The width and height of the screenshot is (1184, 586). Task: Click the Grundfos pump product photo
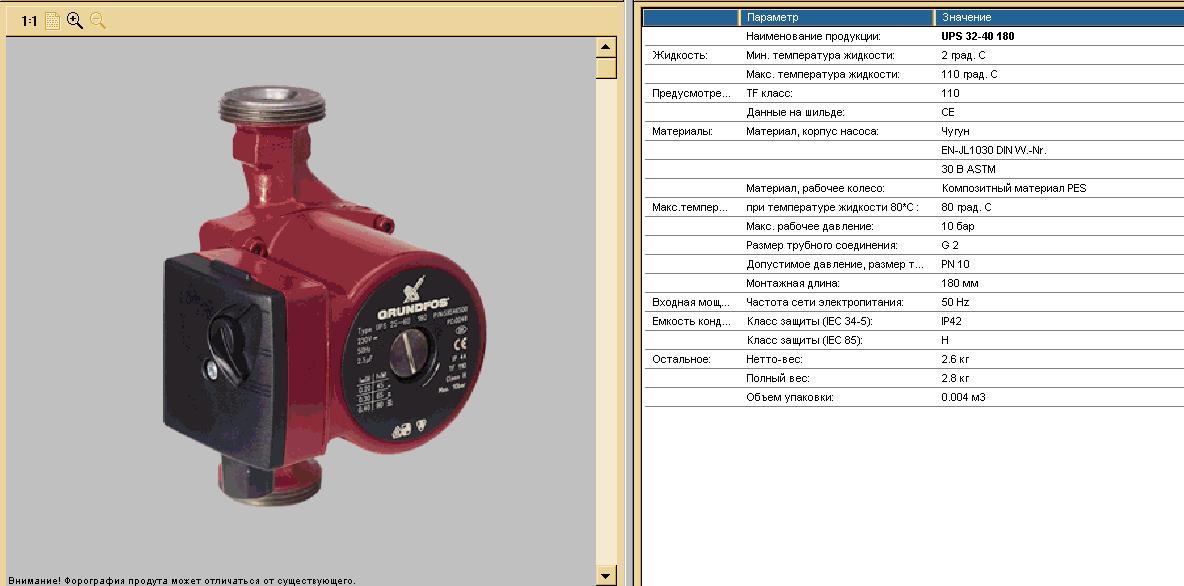[323, 295]
